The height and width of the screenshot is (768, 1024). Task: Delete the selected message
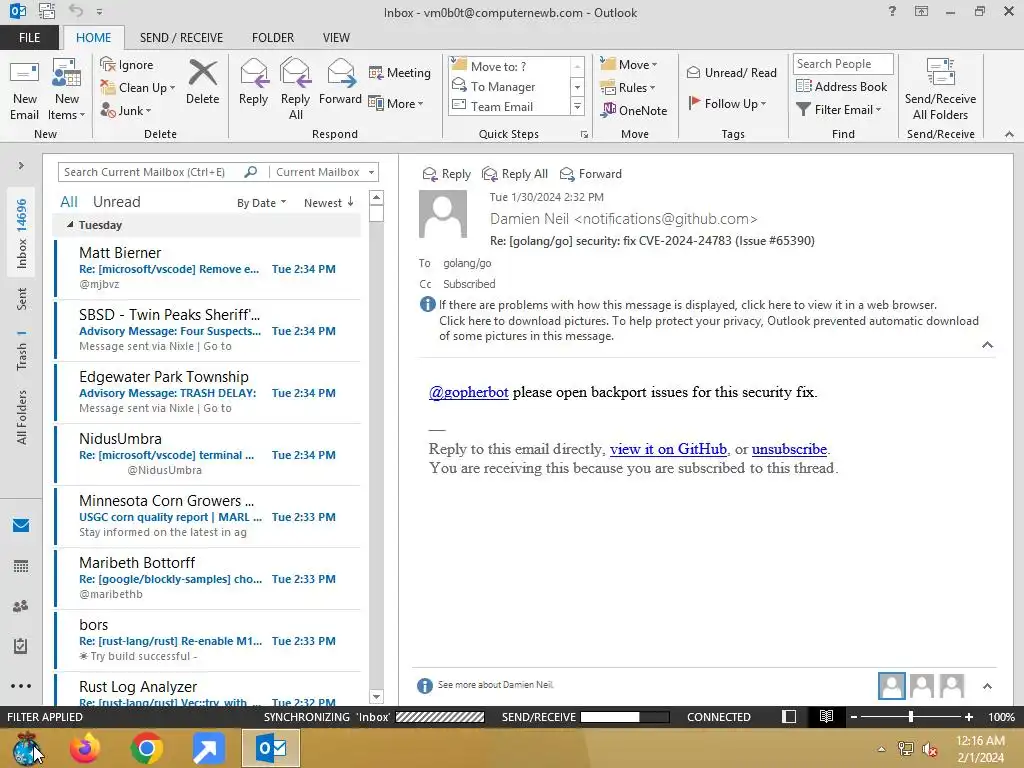pos(202,82)
